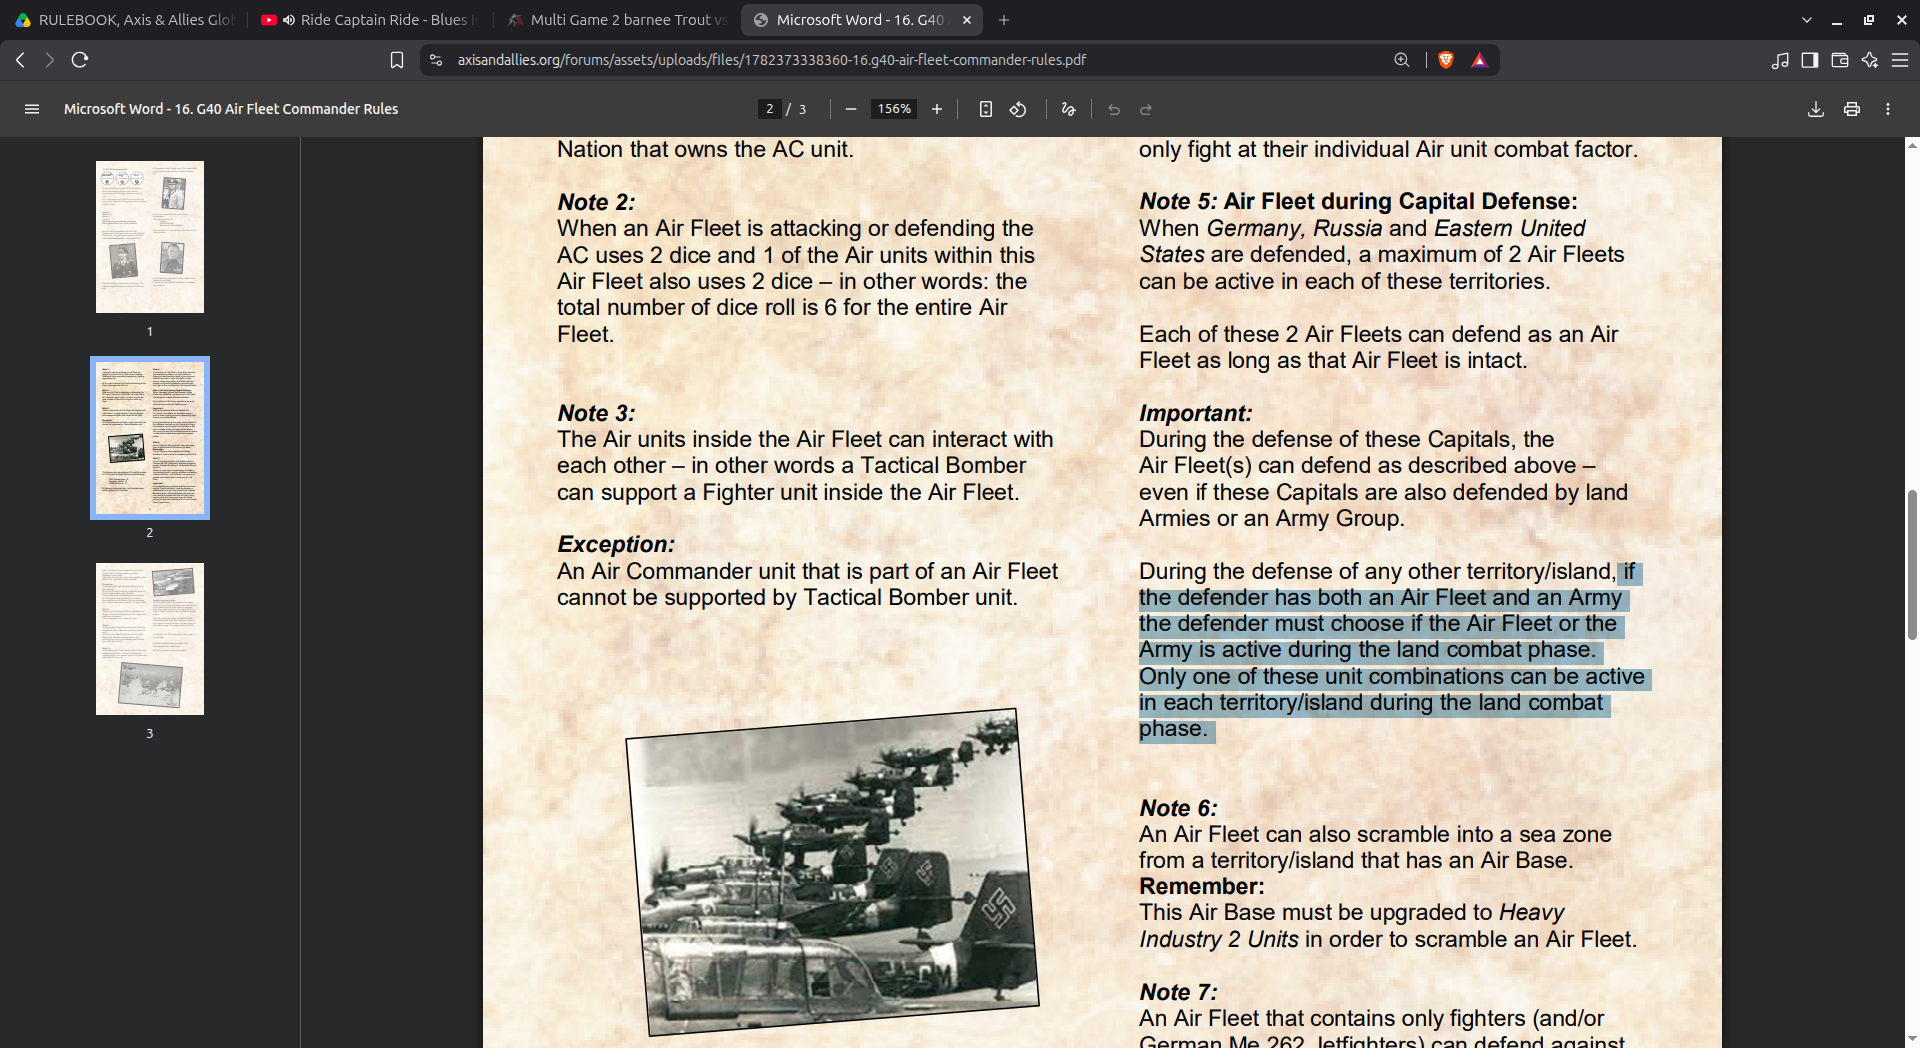Select page 3 thumbnail
The width and height of the screenshot is (1920, 1048).
[x=150, y=639]
